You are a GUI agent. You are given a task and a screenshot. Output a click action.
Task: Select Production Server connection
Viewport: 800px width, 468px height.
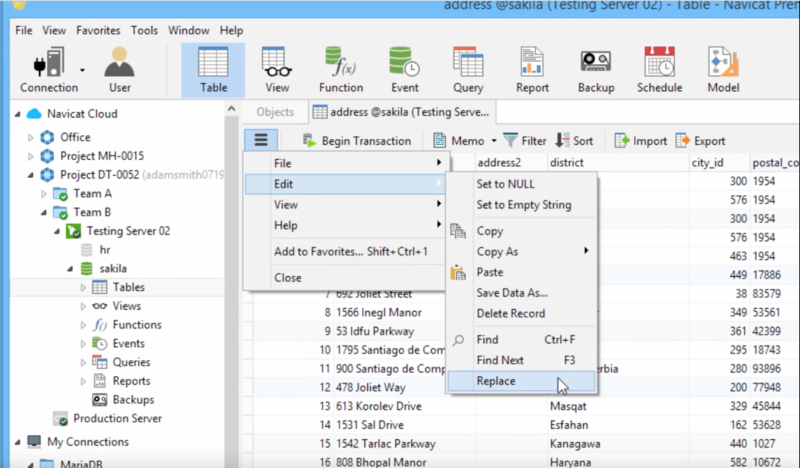pos(117,418)
